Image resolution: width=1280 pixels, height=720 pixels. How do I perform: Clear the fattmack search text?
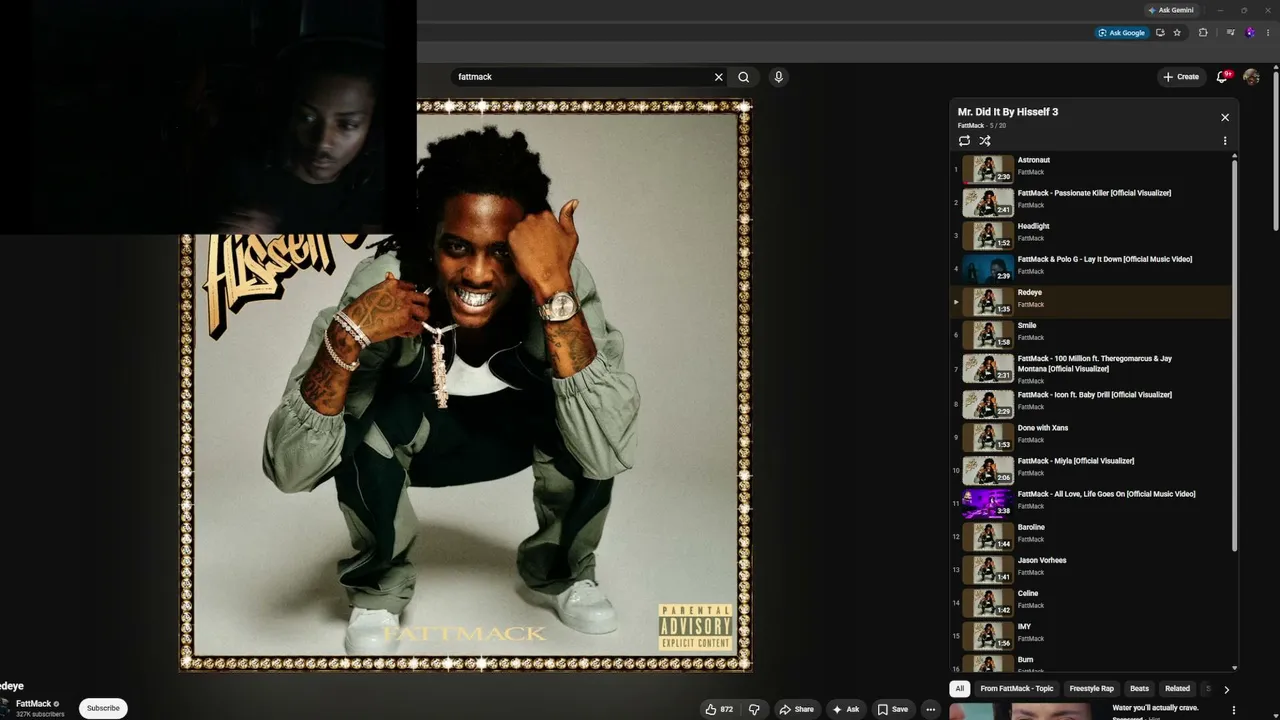[718, 77]
